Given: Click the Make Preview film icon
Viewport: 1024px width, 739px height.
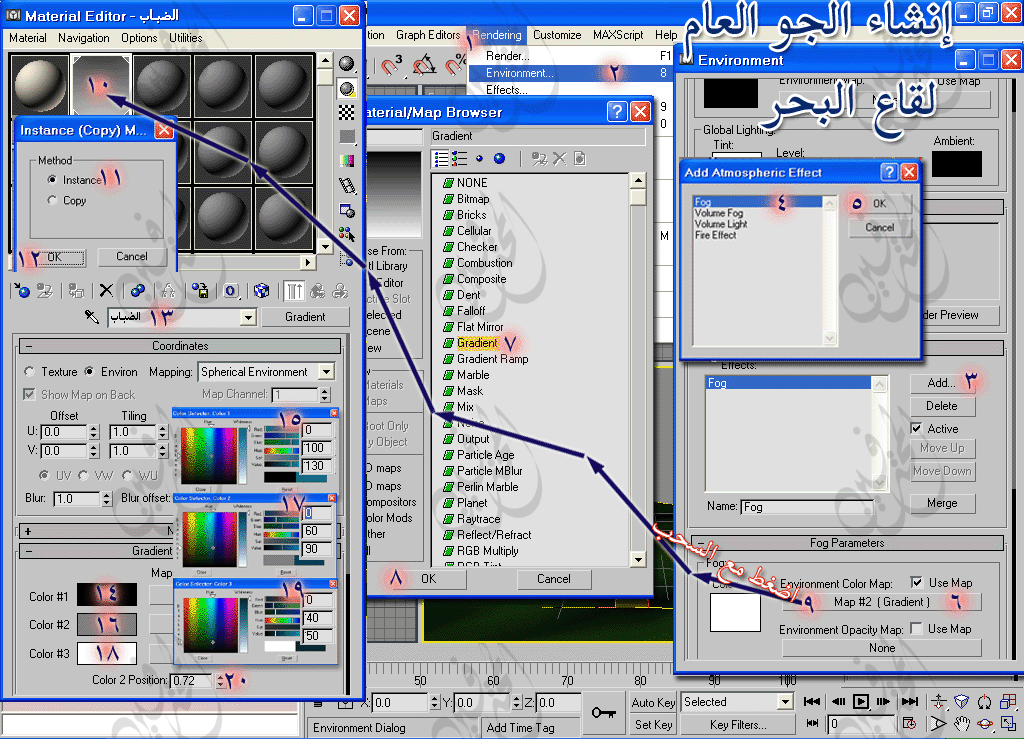Looking at the screenshot, I should coord(347,186).
